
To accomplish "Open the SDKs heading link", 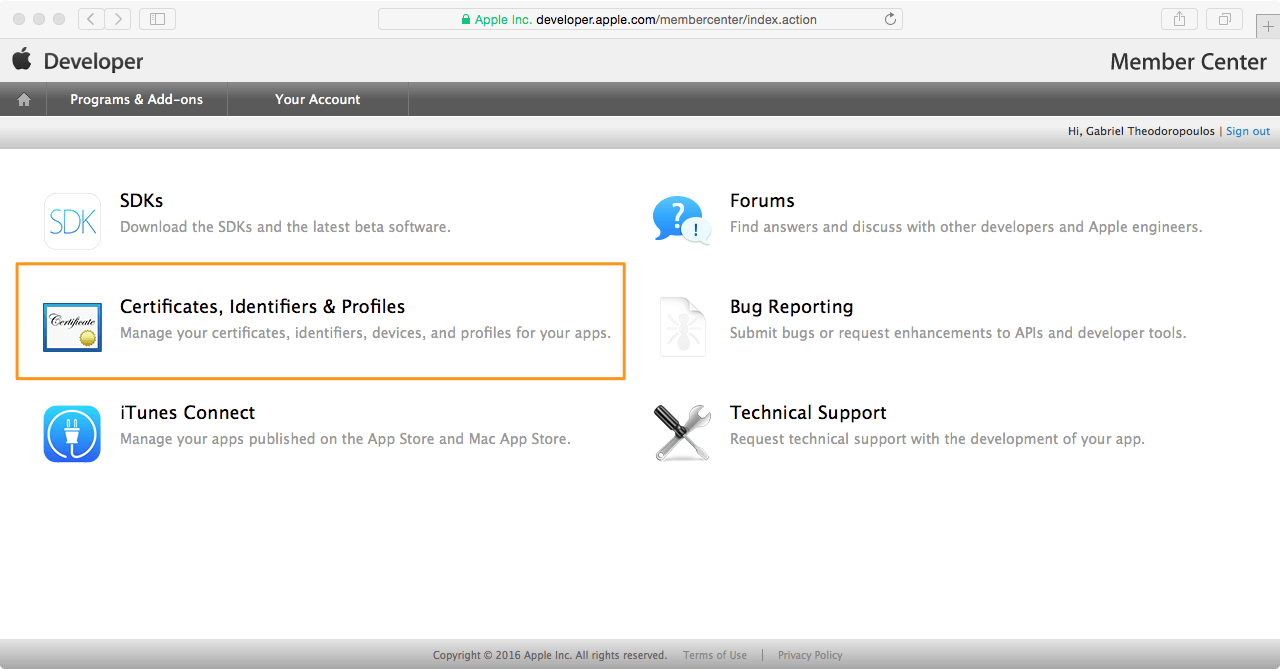I will pyautogui.click(x=141, y=200).
